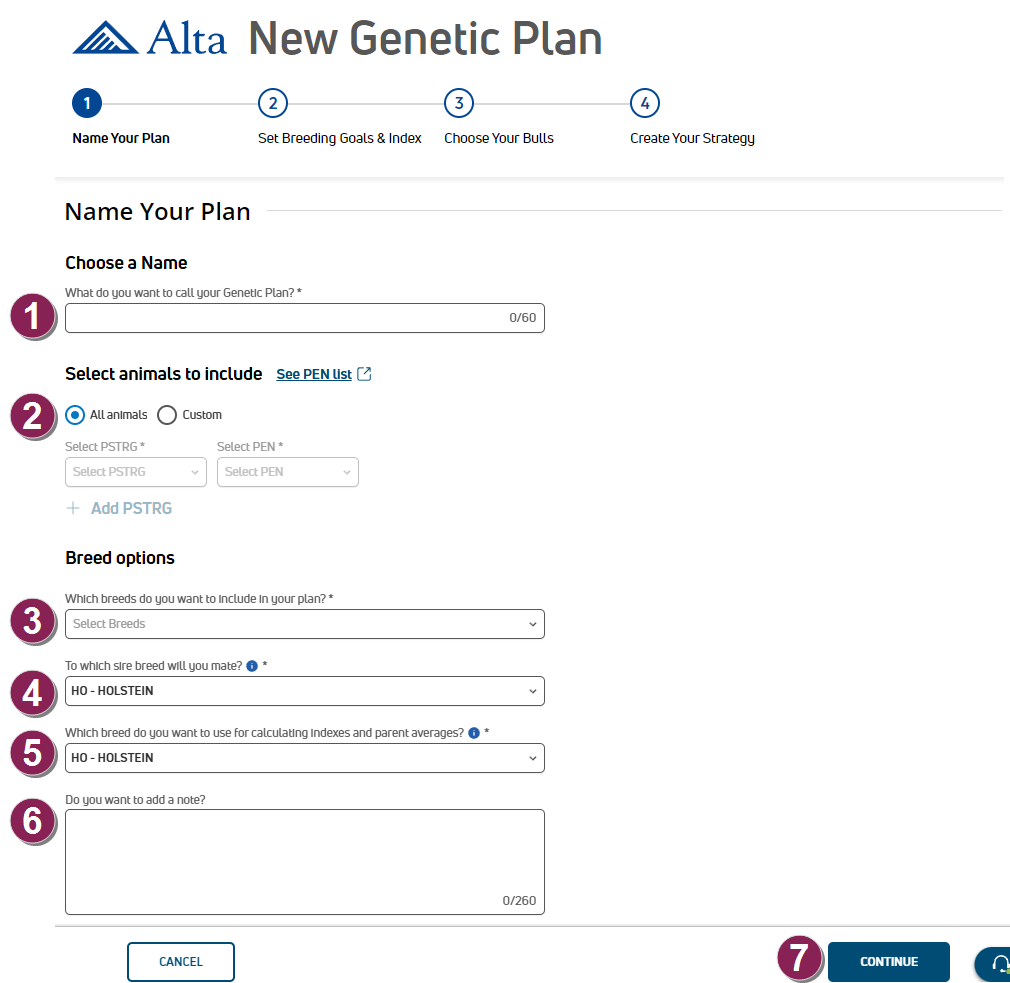Click the plus icon for Add PSTRG

tap(73, 508)
